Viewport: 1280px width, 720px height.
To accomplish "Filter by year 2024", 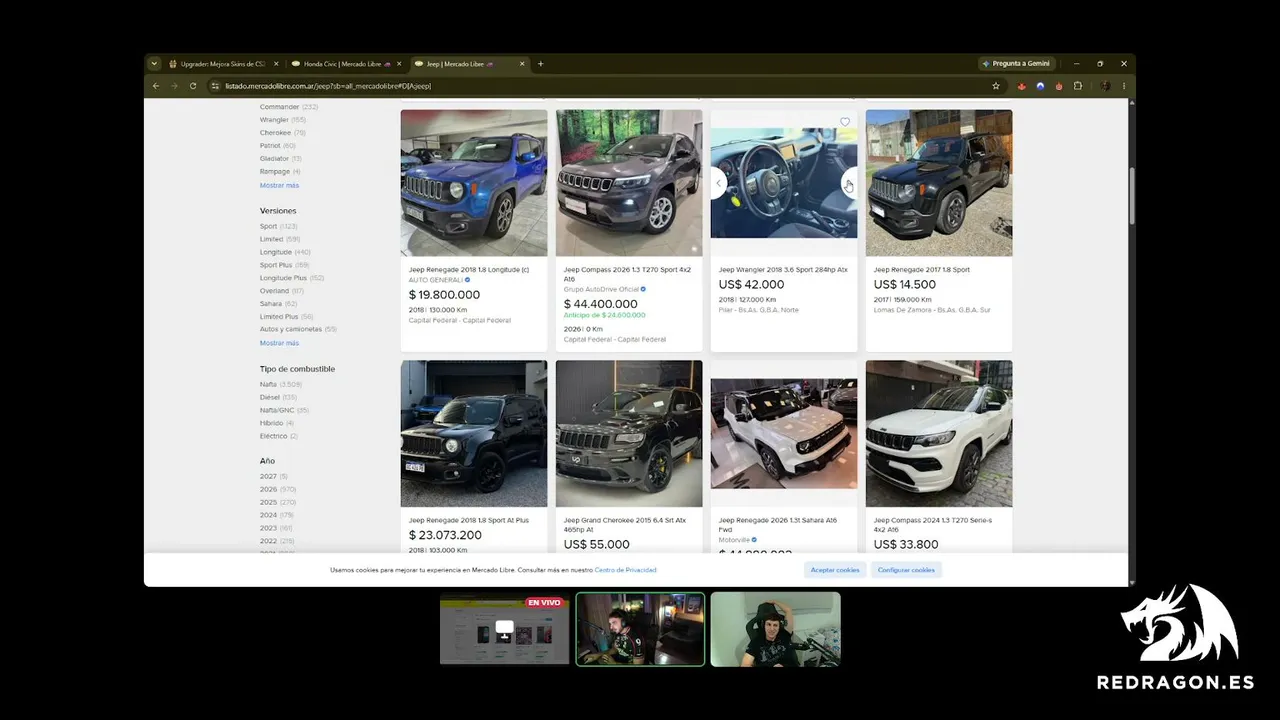I will [277, 515].
